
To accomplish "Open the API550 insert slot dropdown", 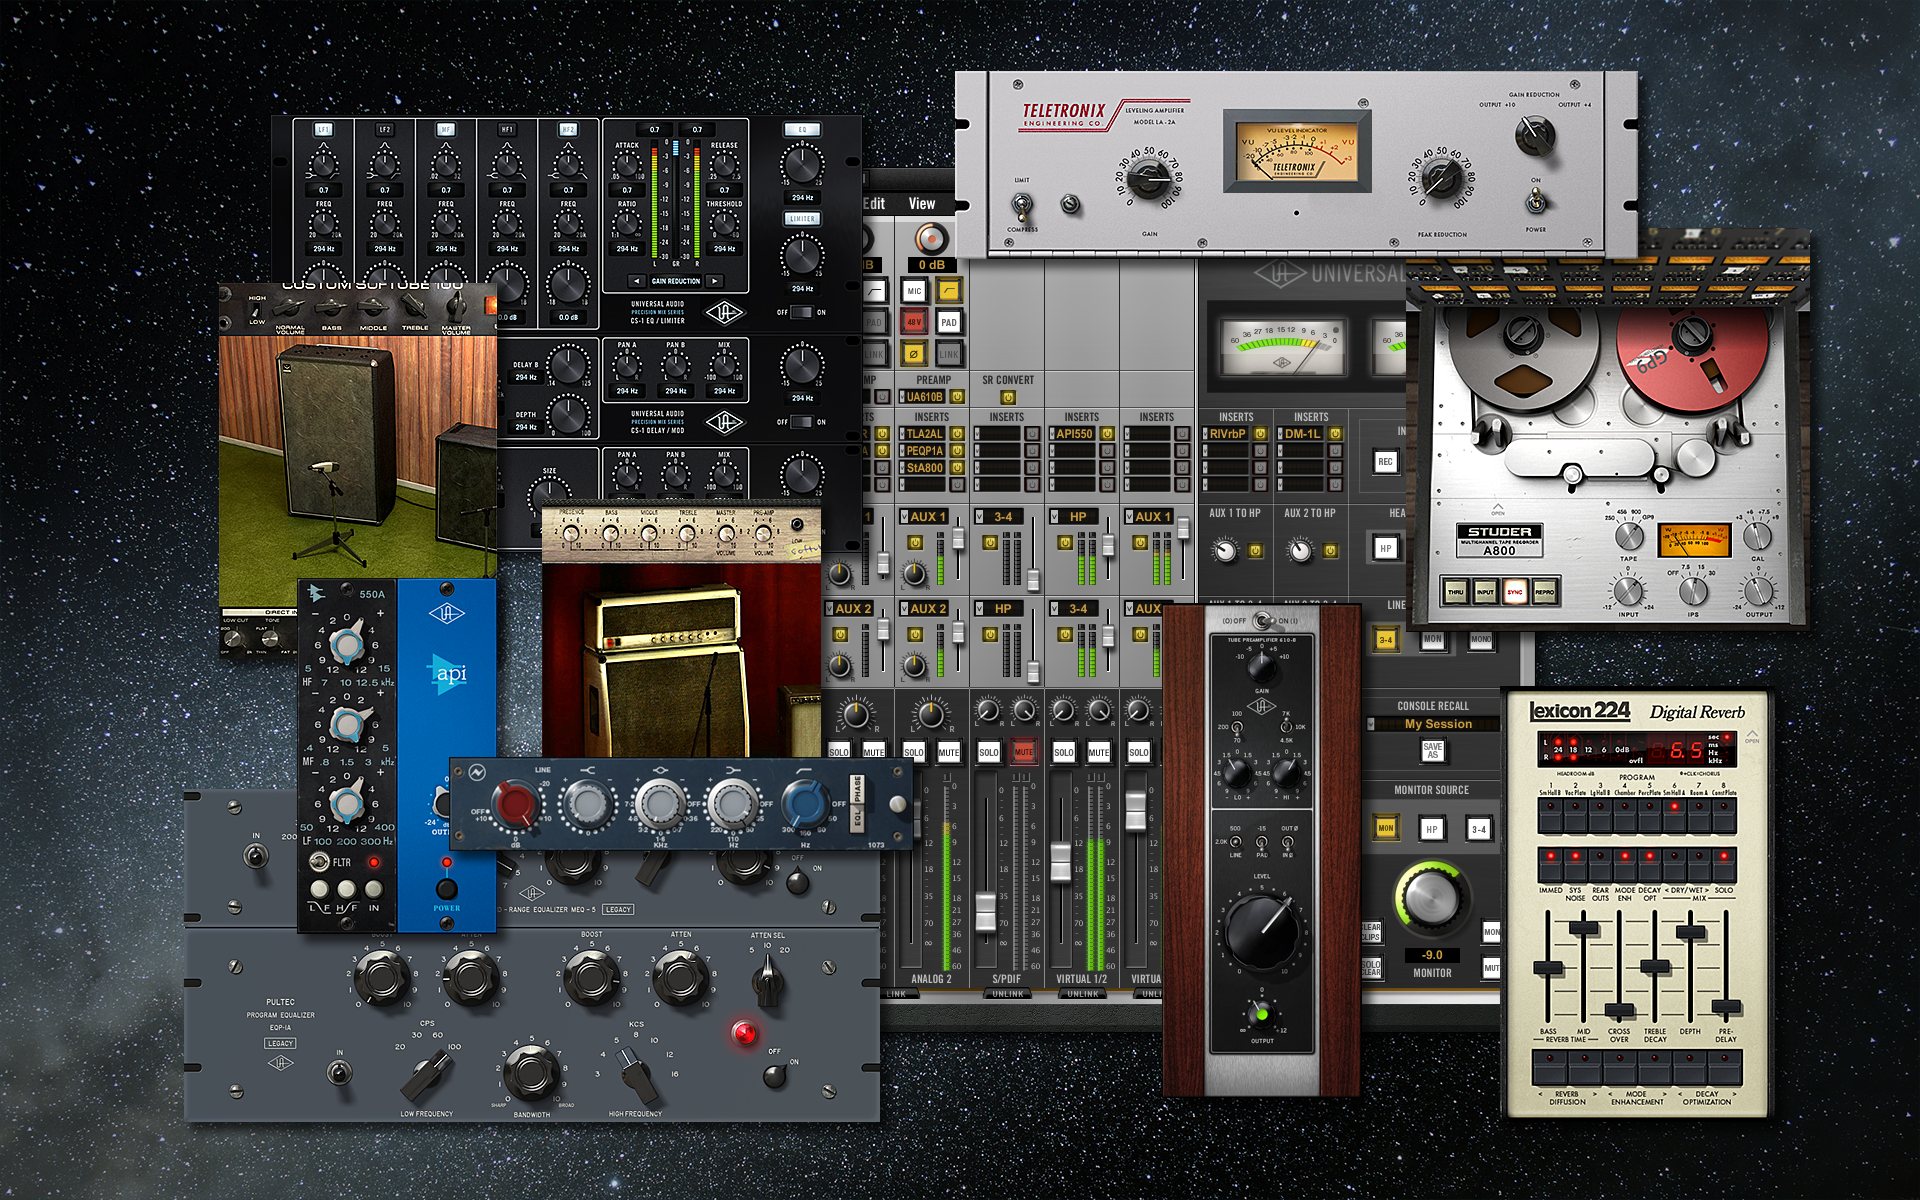I will [1073, 434].
